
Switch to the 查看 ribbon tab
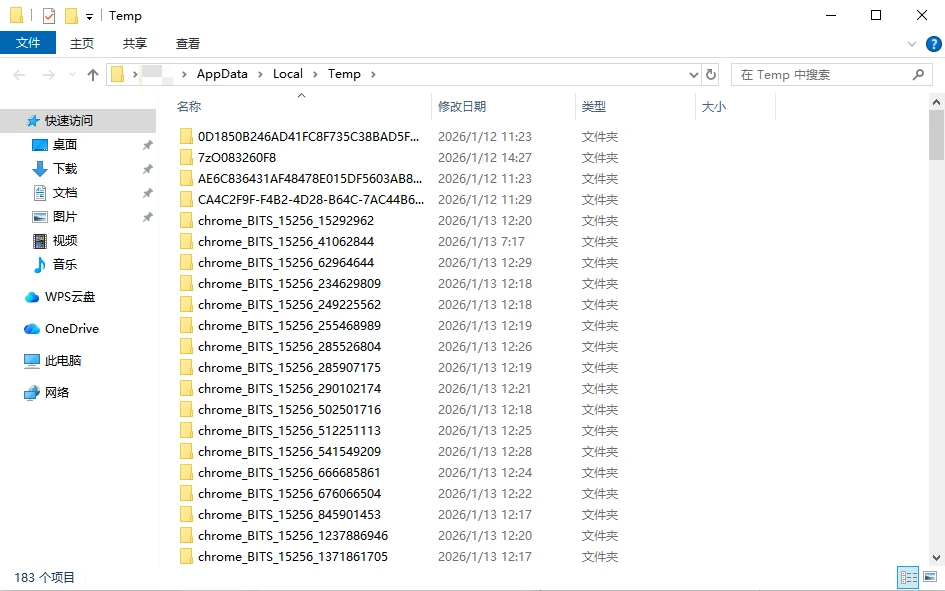[187, 43]
